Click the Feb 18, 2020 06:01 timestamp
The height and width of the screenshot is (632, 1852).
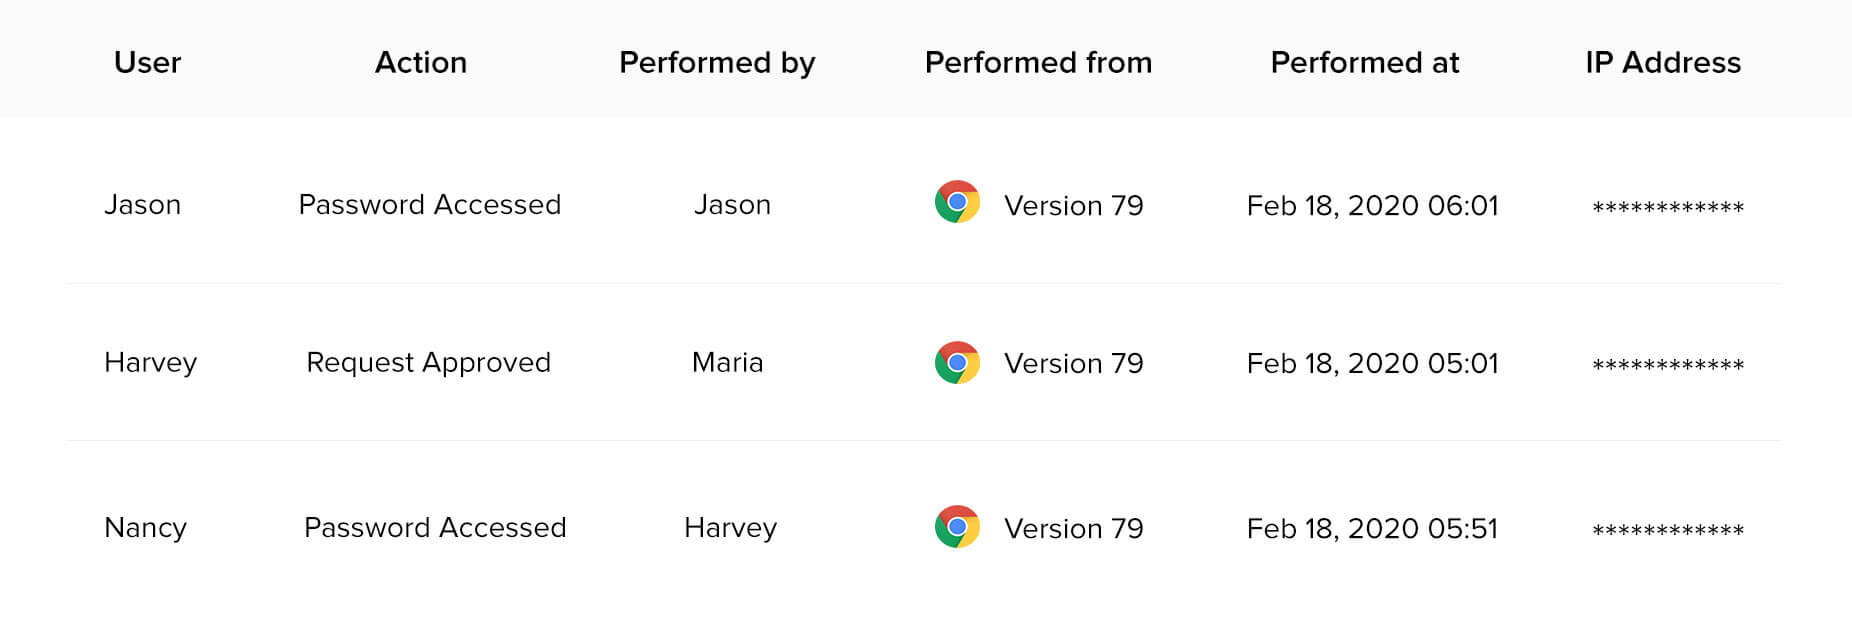[1372, 205]
